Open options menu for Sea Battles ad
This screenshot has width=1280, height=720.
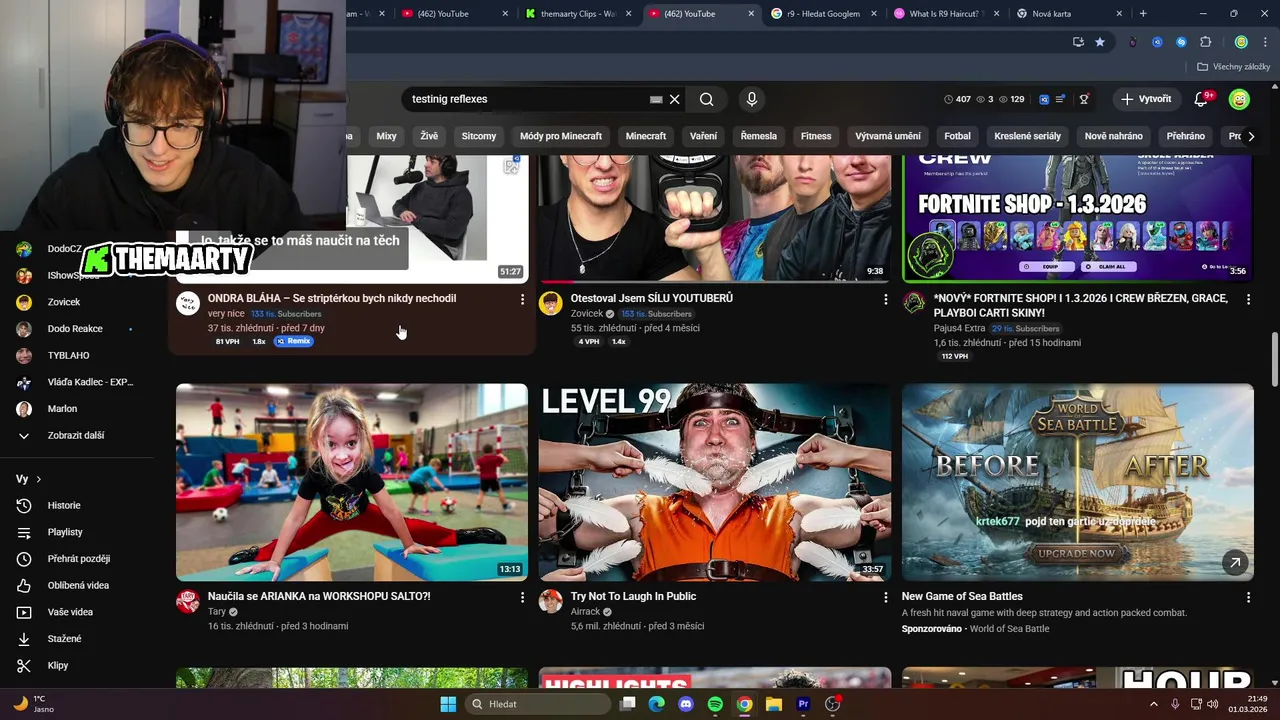pos(1248,597)
